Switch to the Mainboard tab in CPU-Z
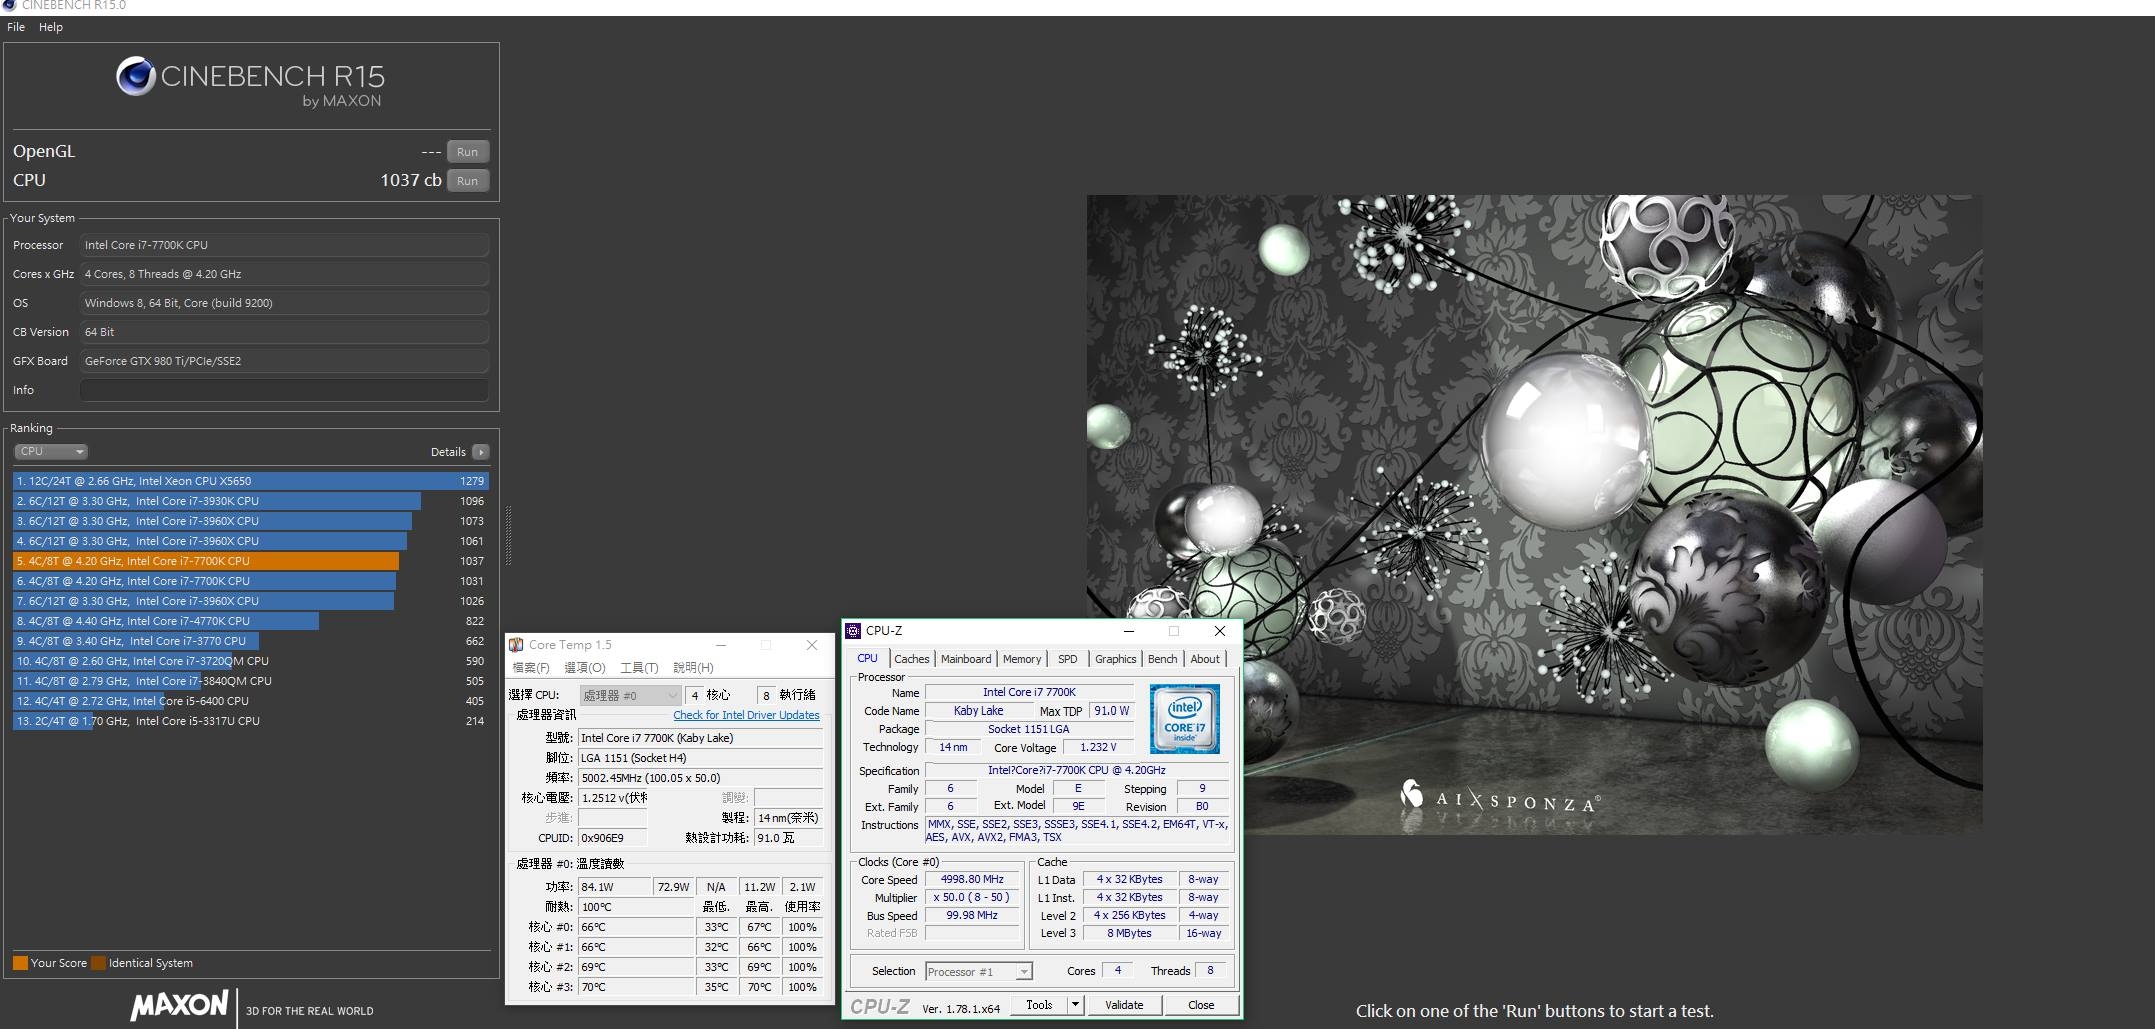Screen dimensions: 2155x1029 (x=965, y=659)
